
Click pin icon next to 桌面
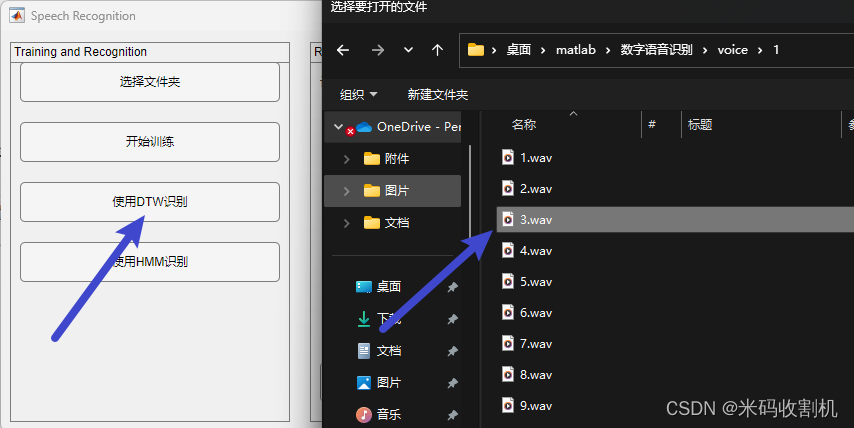click(x=452, y=288)
